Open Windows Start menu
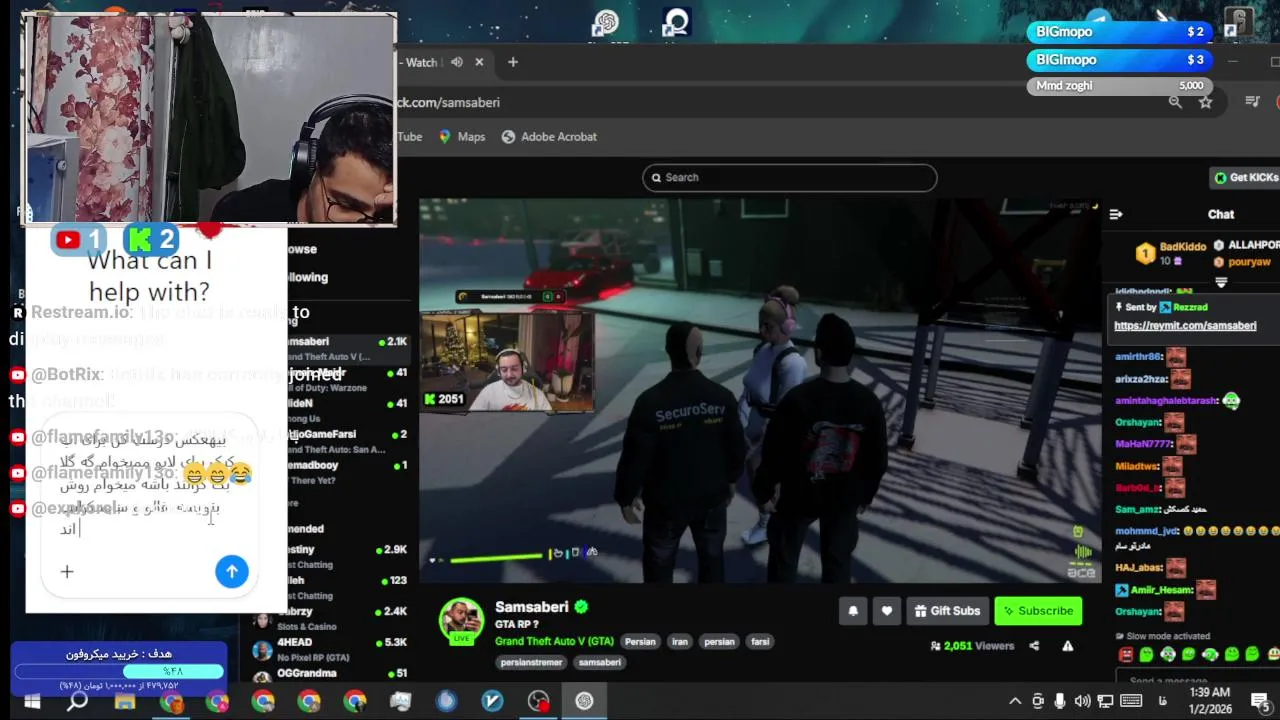Screen dimensions: 1280x720 click(31, 701)
